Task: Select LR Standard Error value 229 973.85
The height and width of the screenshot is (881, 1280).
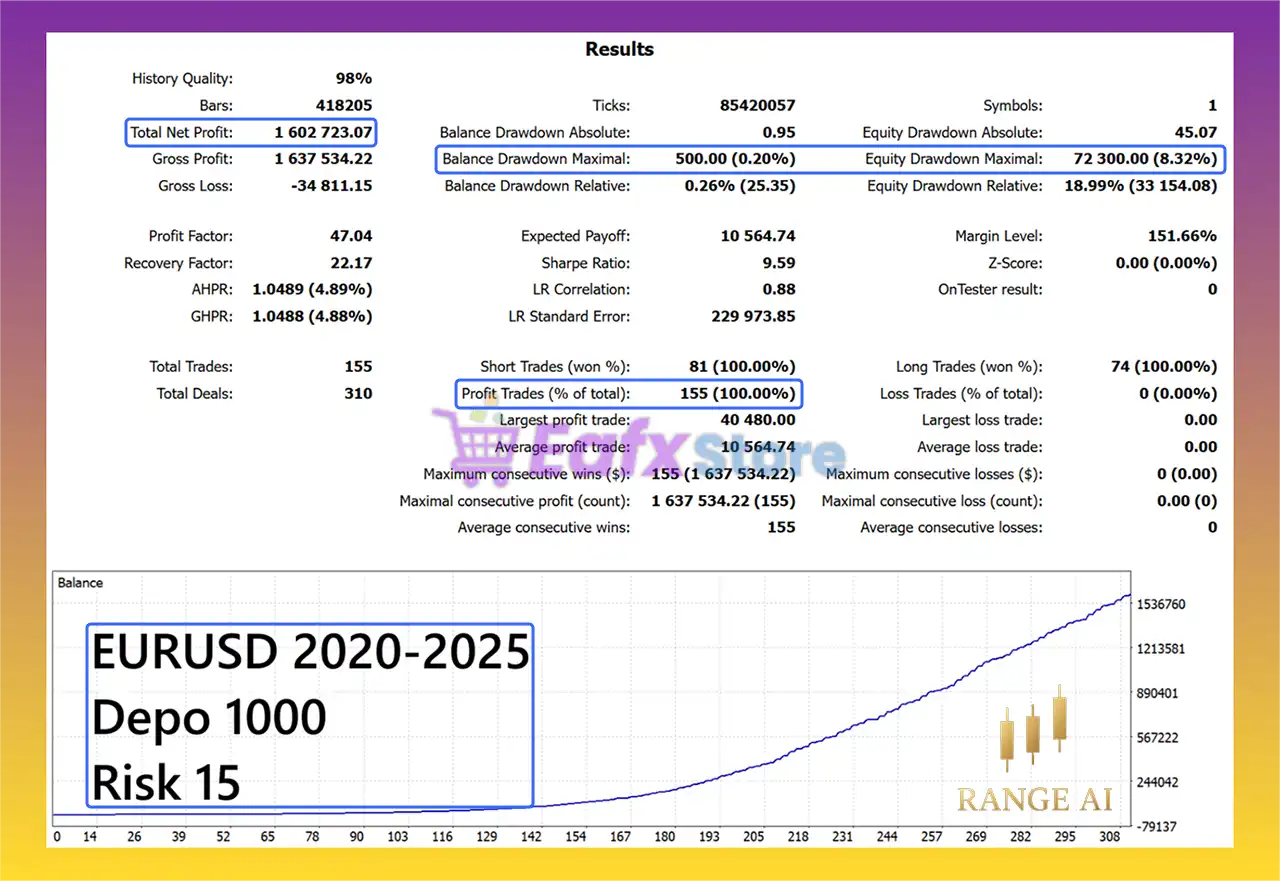Action: 751,316
